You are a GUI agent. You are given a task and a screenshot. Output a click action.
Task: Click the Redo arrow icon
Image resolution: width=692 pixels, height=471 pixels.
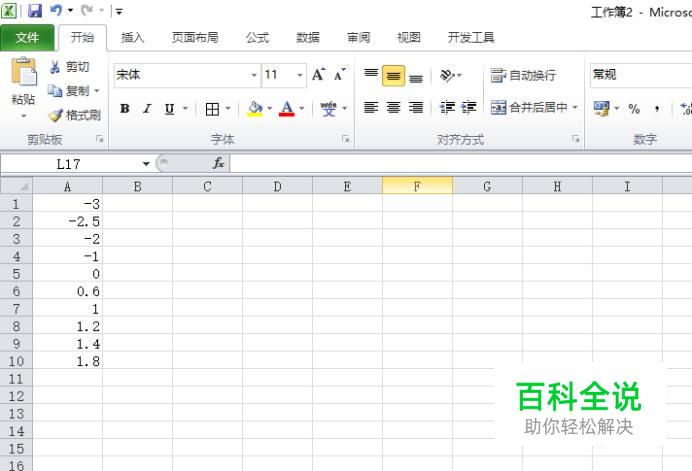(87, 11)
